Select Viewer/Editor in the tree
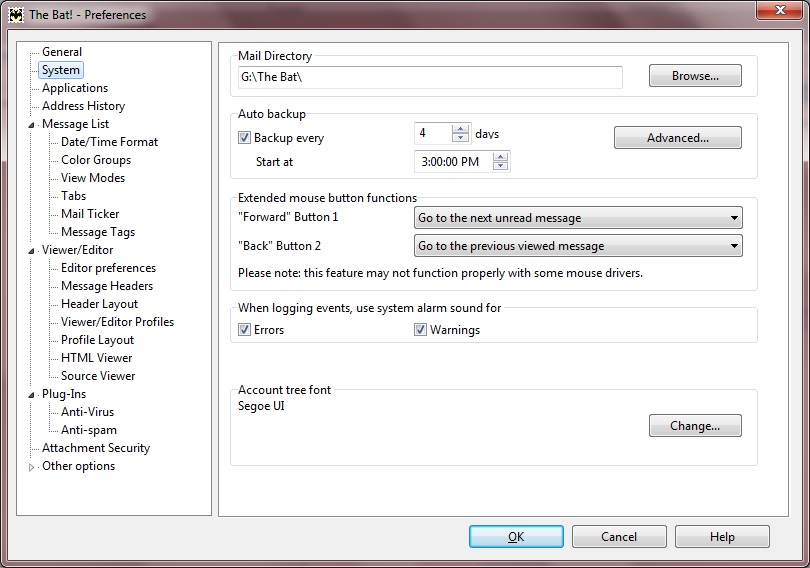The image size is (810, 568). [77, 250]
